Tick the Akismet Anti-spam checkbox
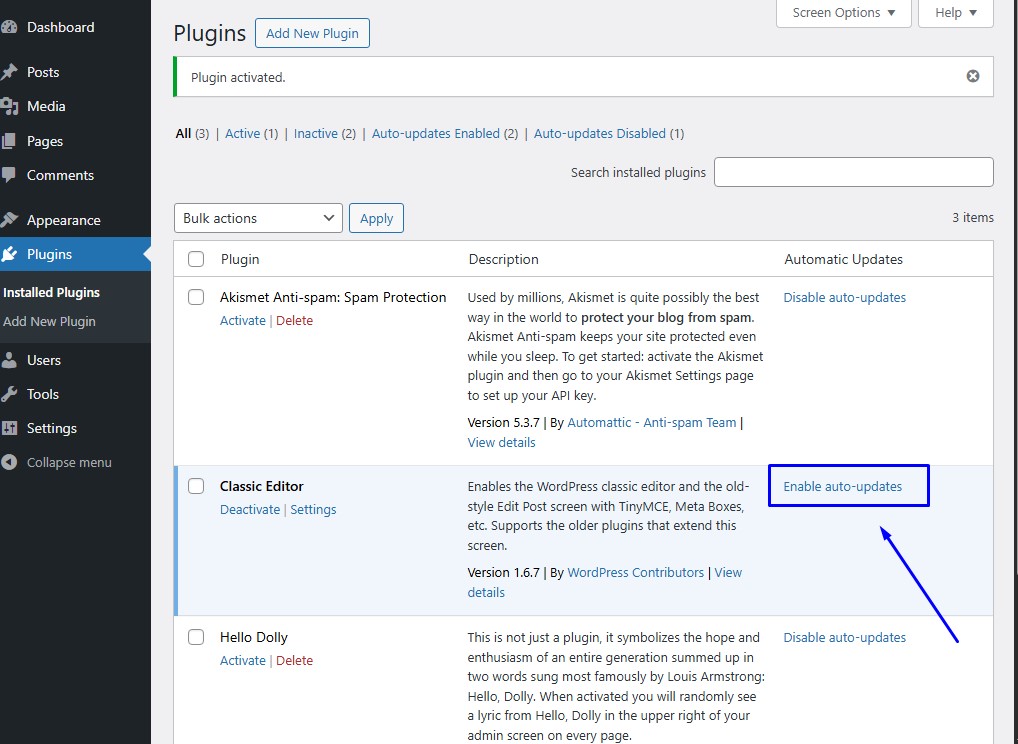Viewport: 1018px width, 744px height. coord(196,297)
